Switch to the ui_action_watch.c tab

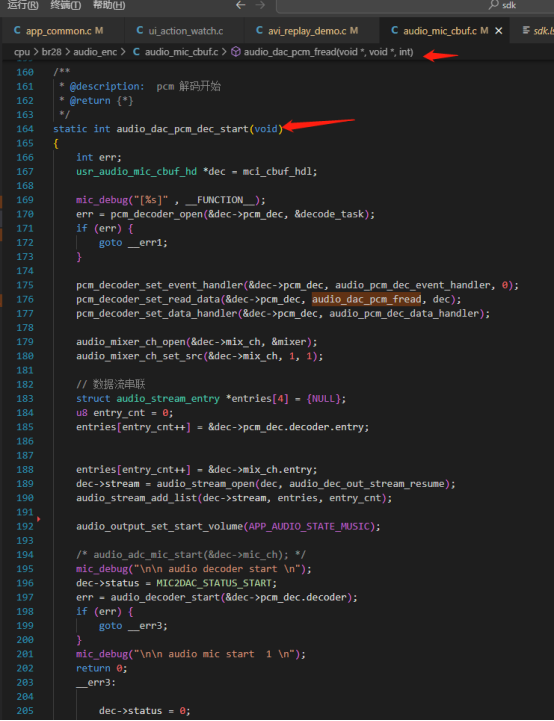[x=186, y=31]
